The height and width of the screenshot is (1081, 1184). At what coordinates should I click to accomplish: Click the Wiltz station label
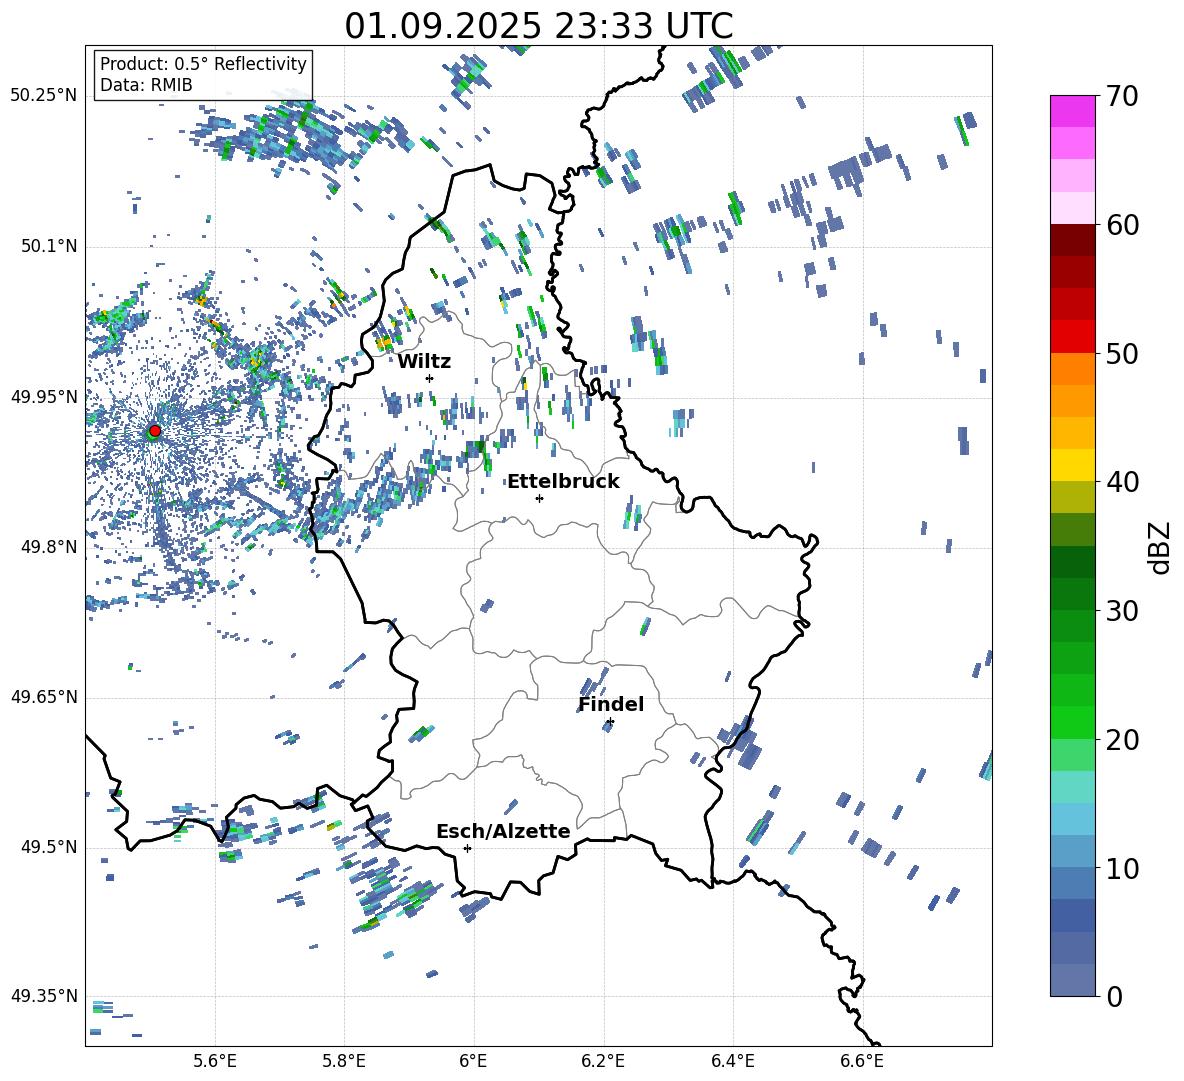(424, 362)
